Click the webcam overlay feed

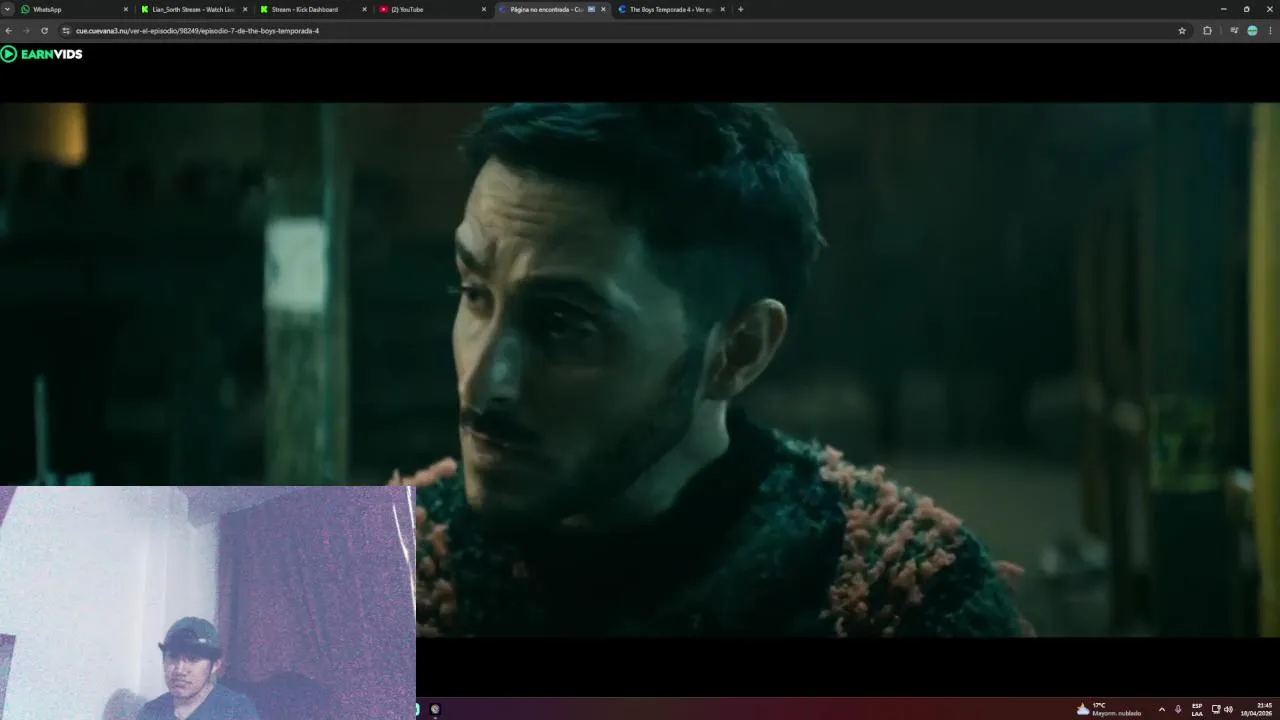[x=207, y=603]
